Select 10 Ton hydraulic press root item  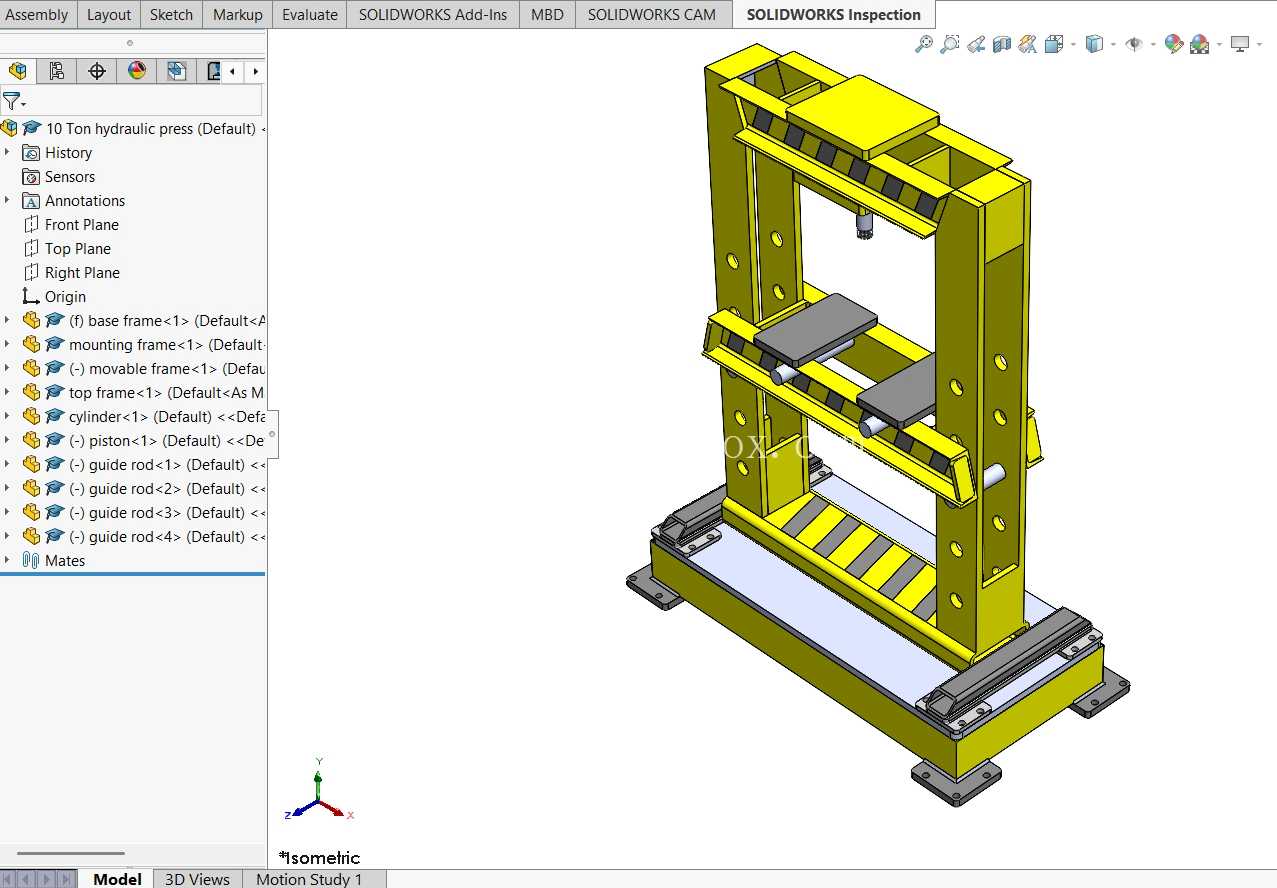[x=133, y=128]
